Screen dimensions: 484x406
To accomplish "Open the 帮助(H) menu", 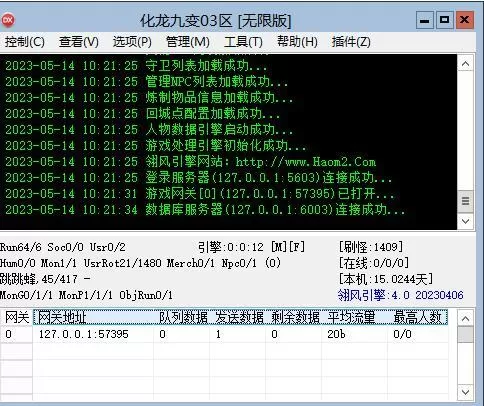I will (x=297, y=42).
